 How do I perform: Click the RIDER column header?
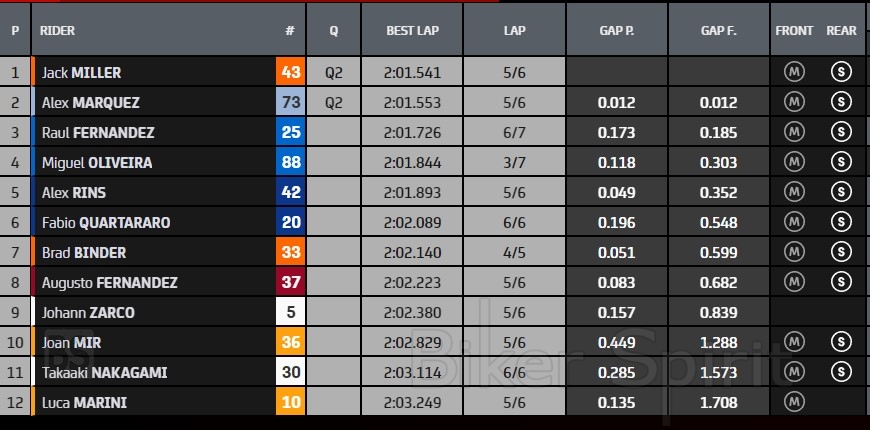click(57, 30)
